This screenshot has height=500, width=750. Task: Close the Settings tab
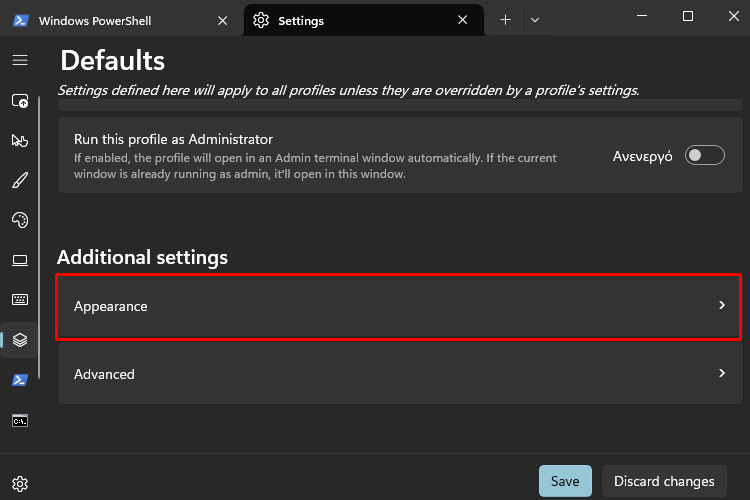pyautogui.click(x=462, y=20)
